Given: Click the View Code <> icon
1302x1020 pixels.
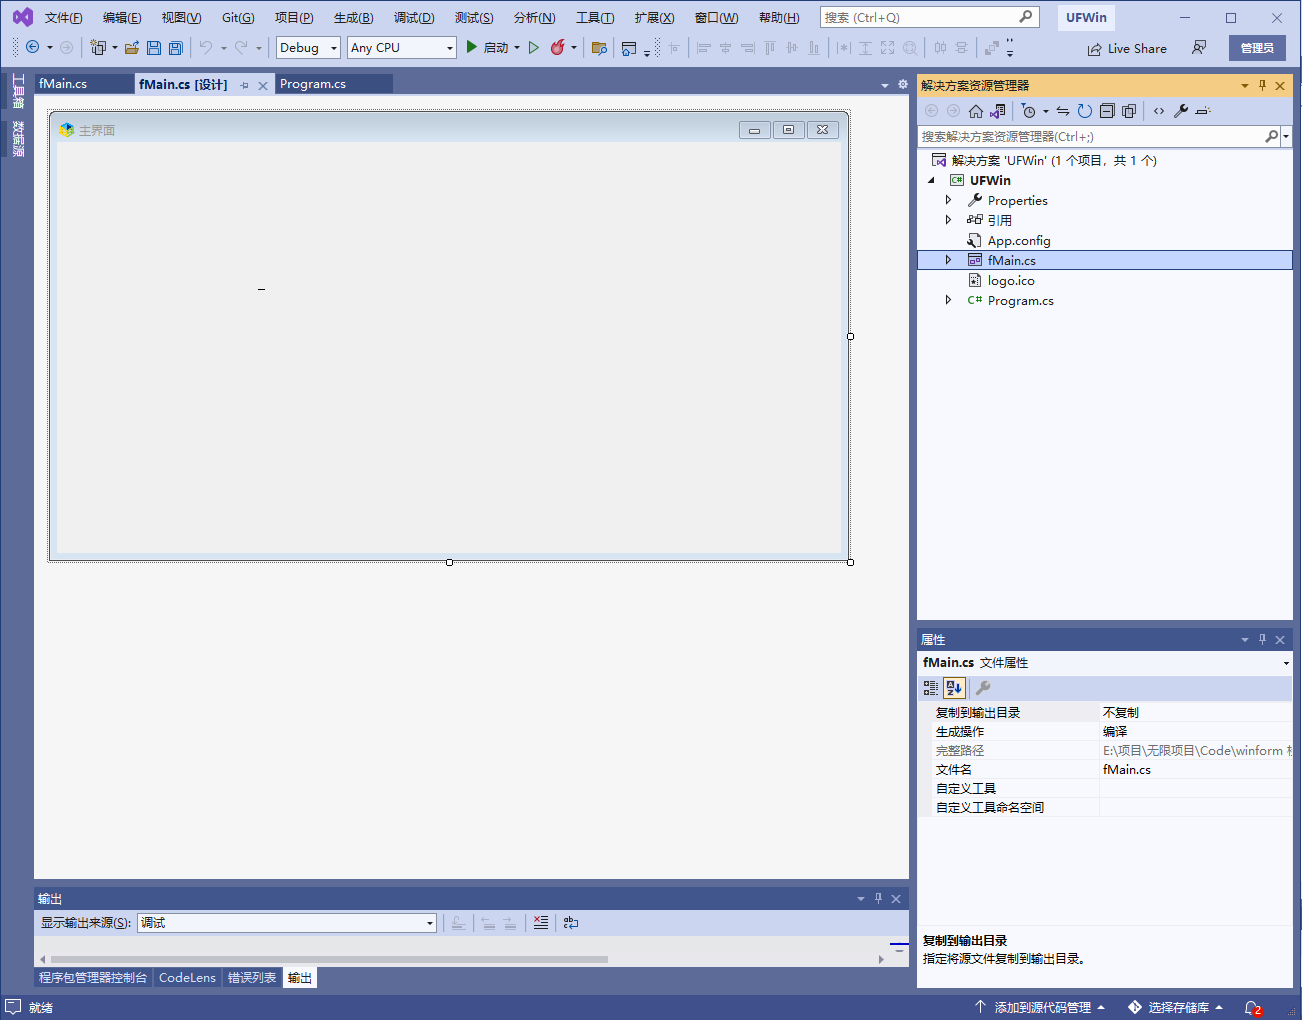Looking at the screenshot, I should tap(1159, 111).
